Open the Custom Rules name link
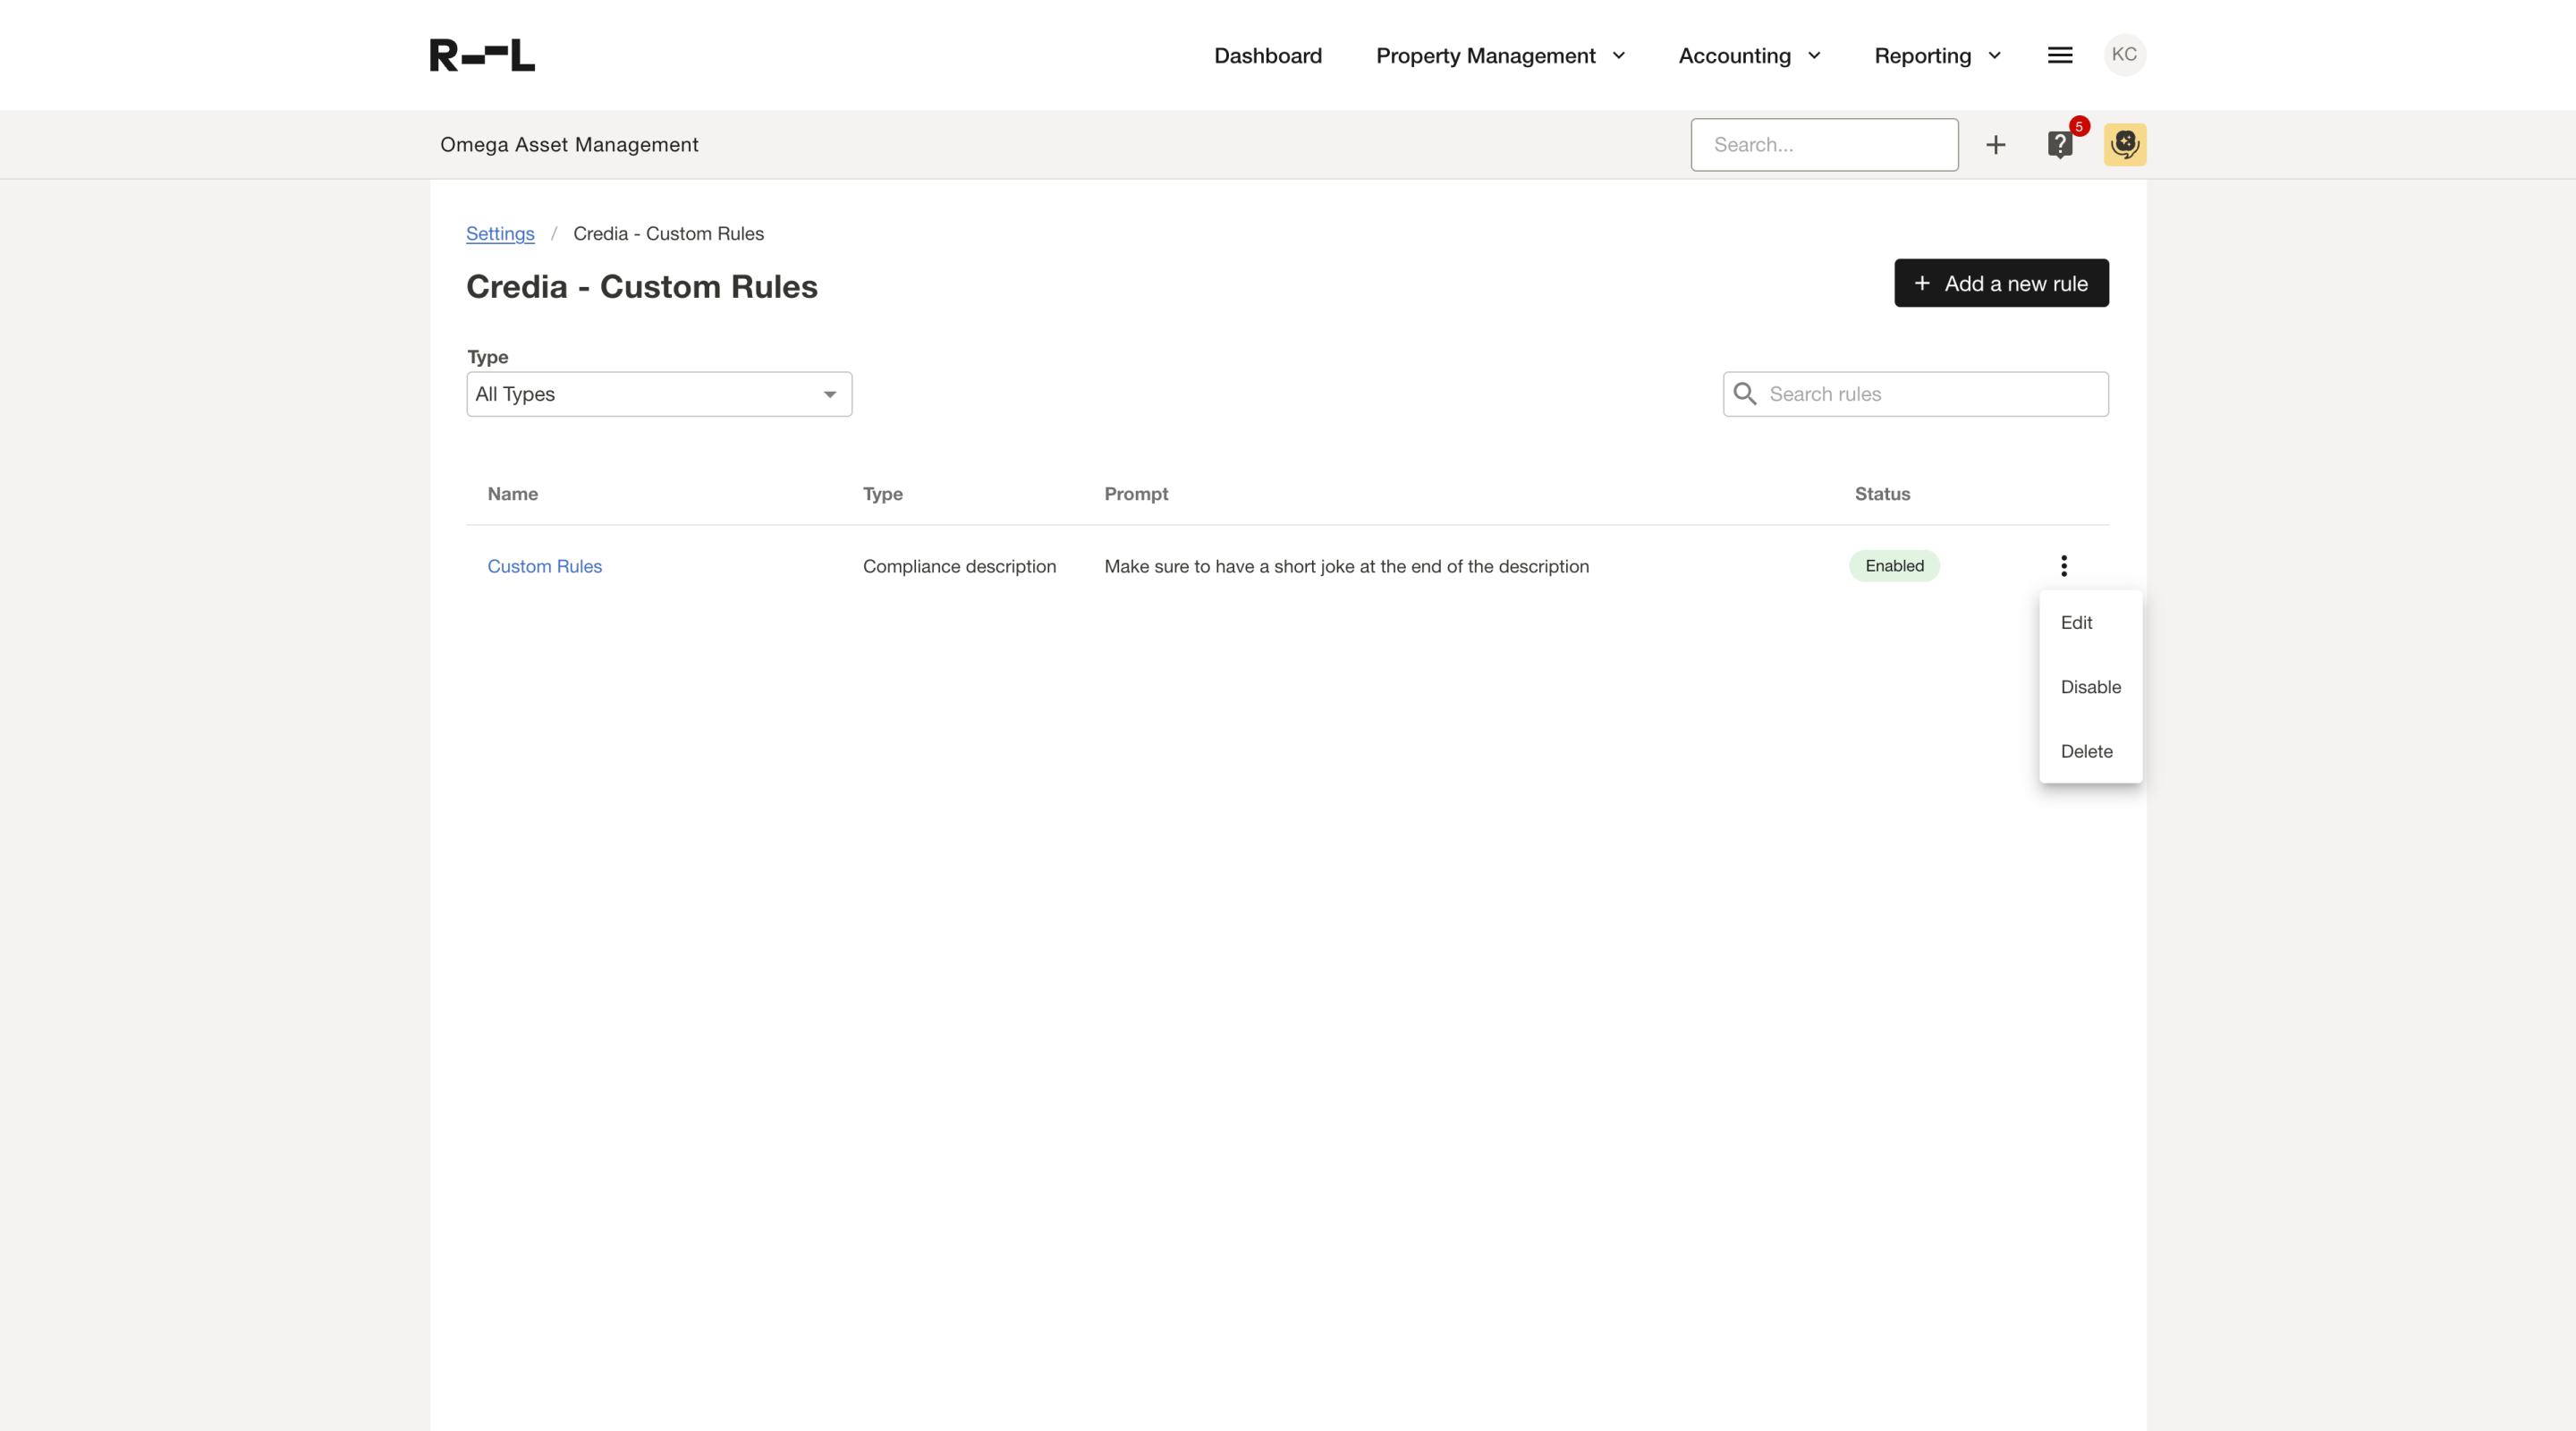The image size is (2576, 1431). click(544, 566)
